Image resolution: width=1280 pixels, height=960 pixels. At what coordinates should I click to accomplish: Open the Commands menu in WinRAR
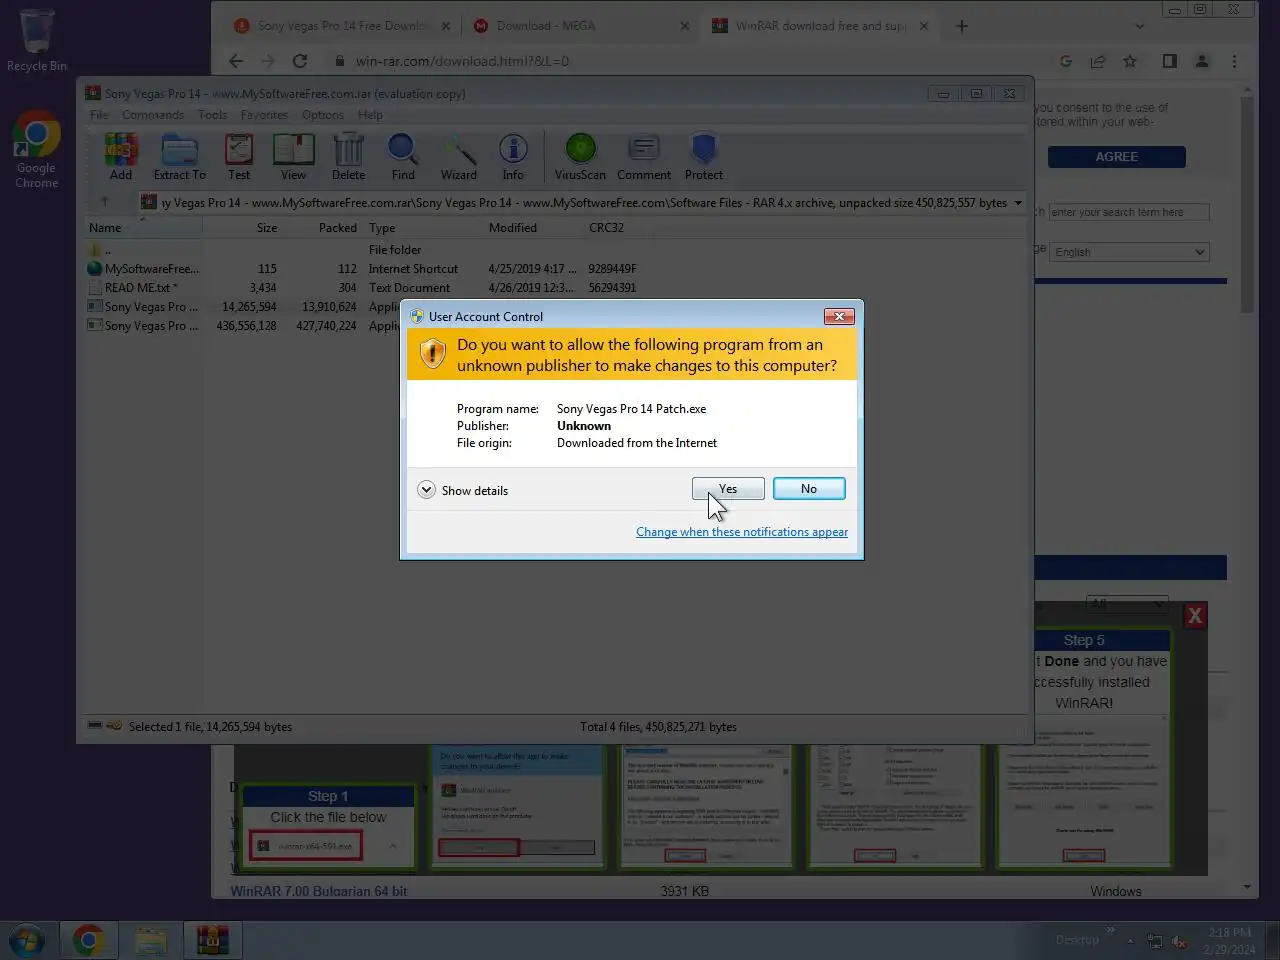coord(153,115)
